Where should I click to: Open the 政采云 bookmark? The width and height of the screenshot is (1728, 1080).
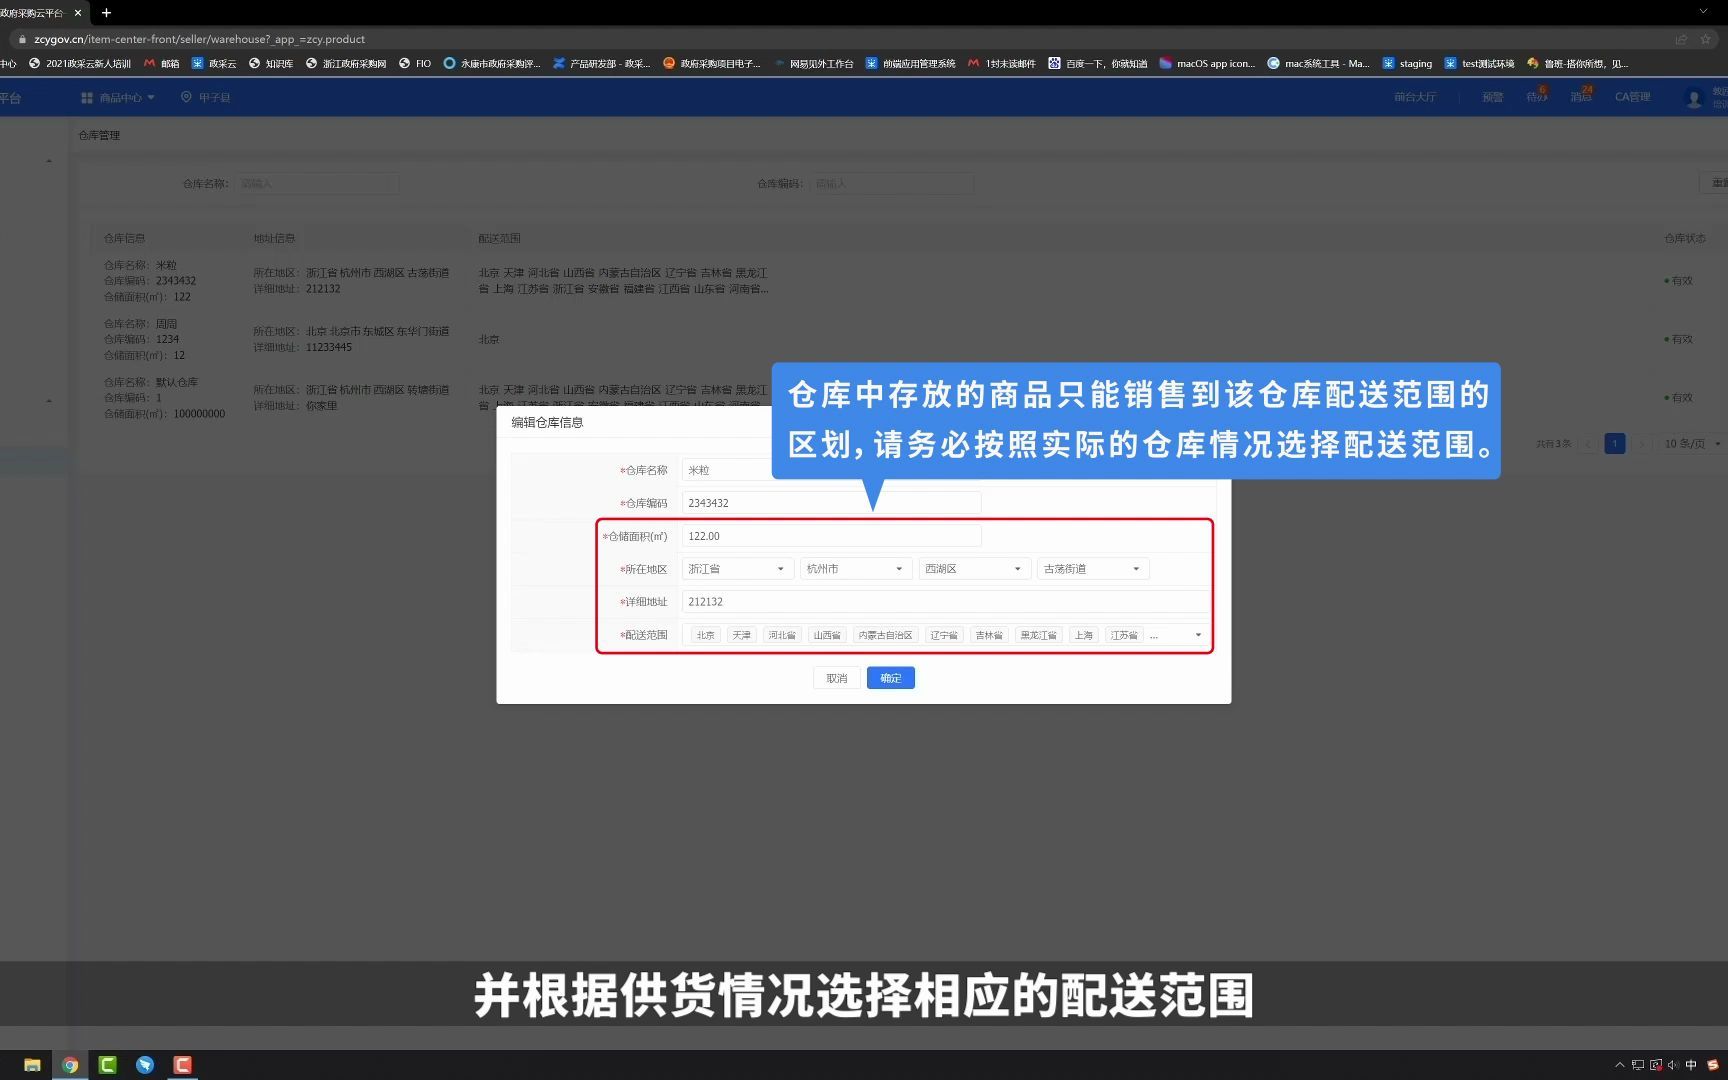tap(214, 63)
